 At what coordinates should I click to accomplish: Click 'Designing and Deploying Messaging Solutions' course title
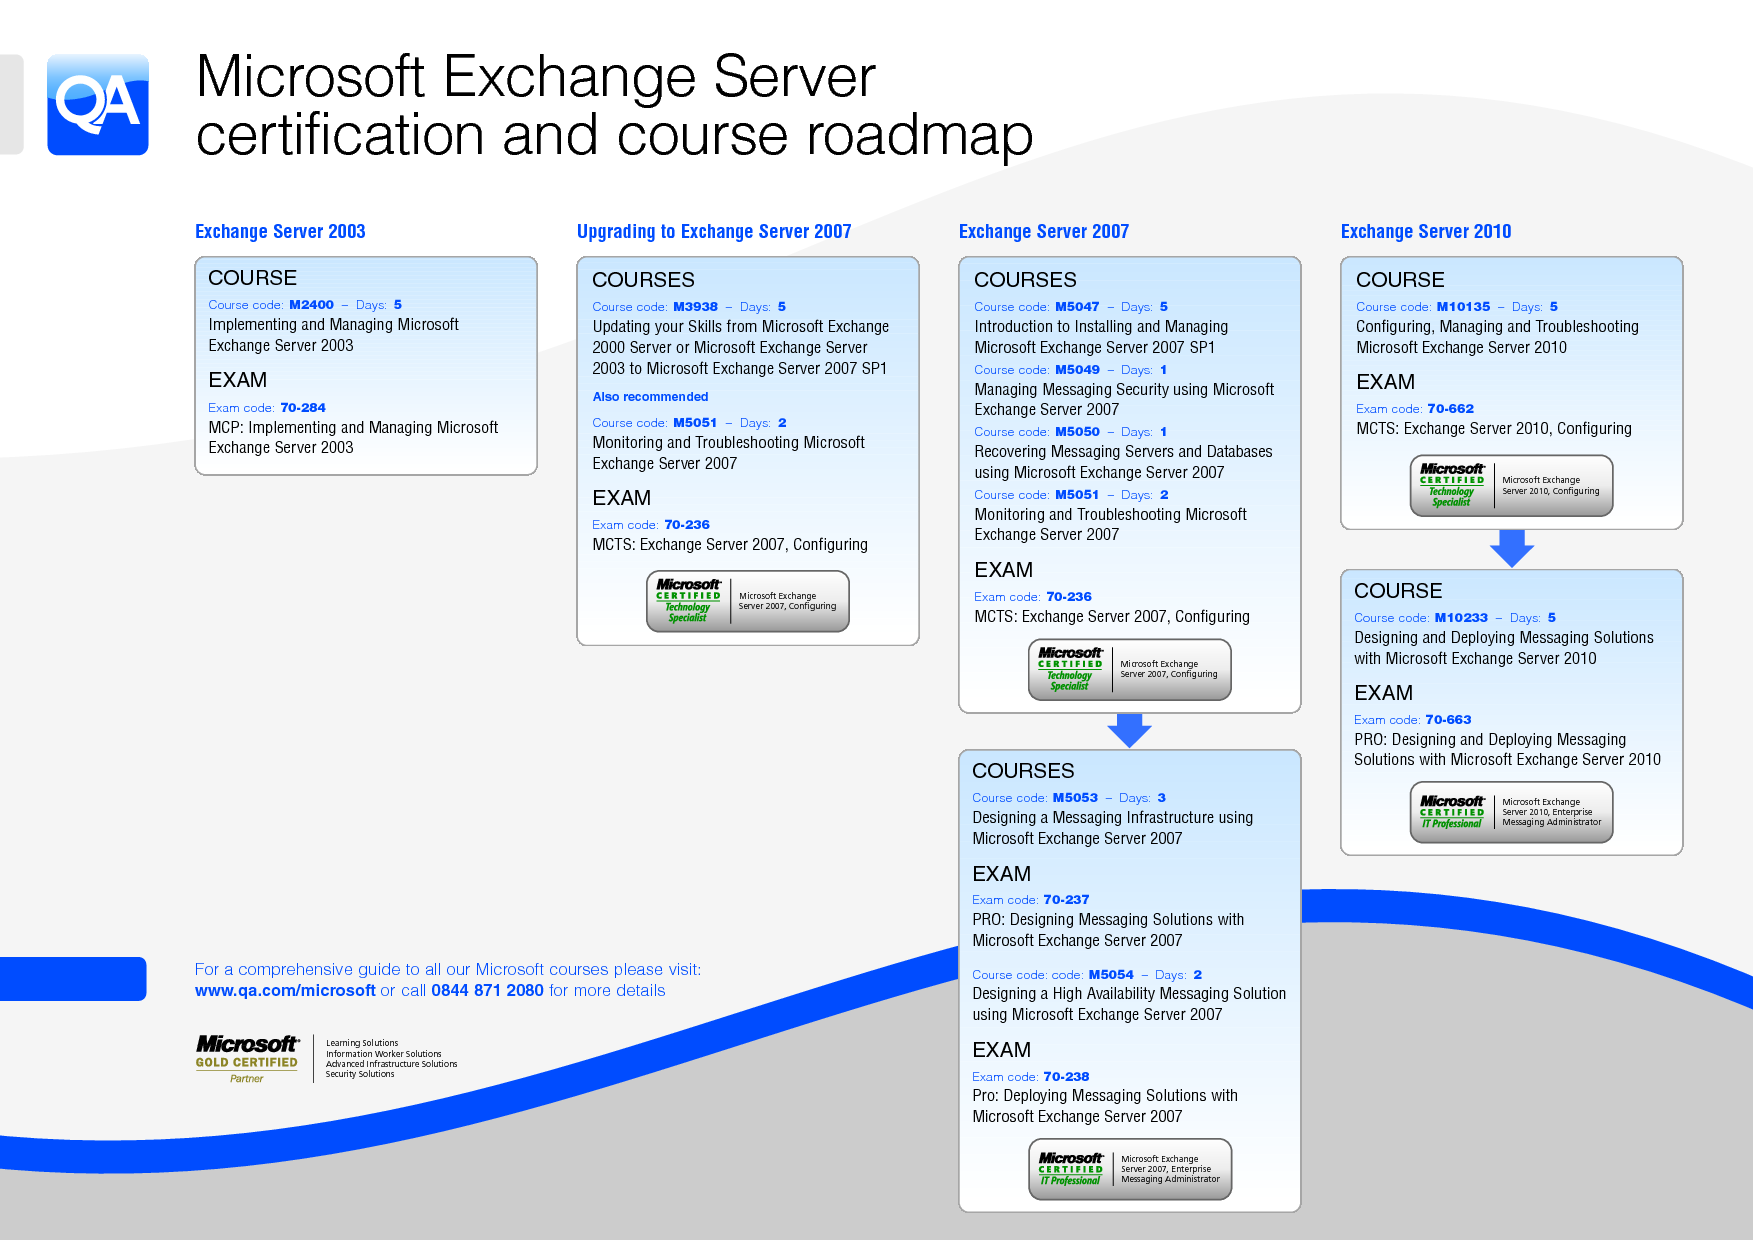tap(1504, 638)
